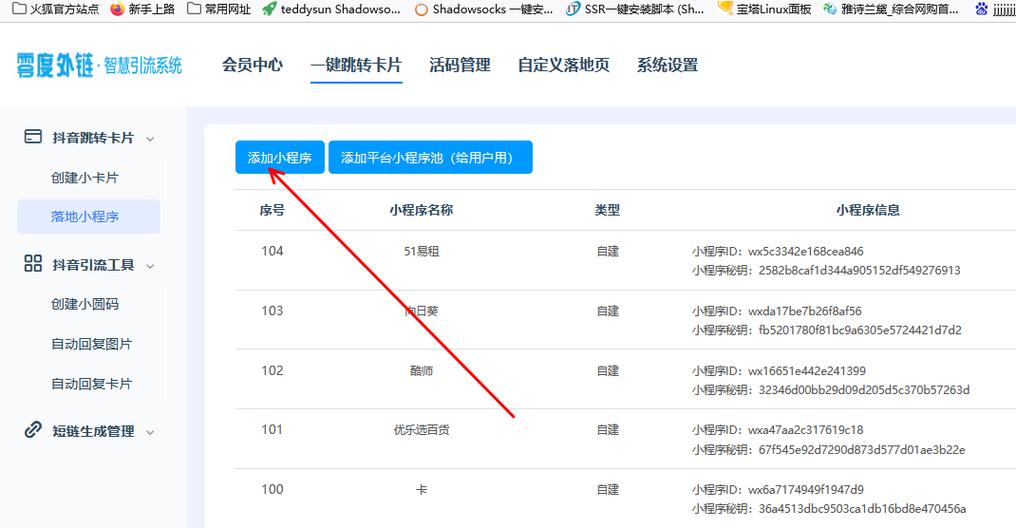Click the 酷师 name cell
The width and height of the screenshot is (1016, 528).
point(421,371)
